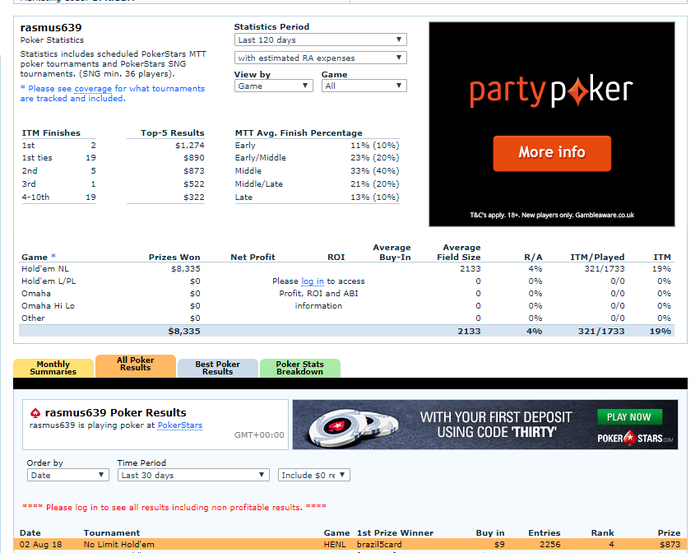Image resolution: width=700 pixels, height=553 pixels.
Task: Click the brazil5card winner name
Action: pos(379,545)
